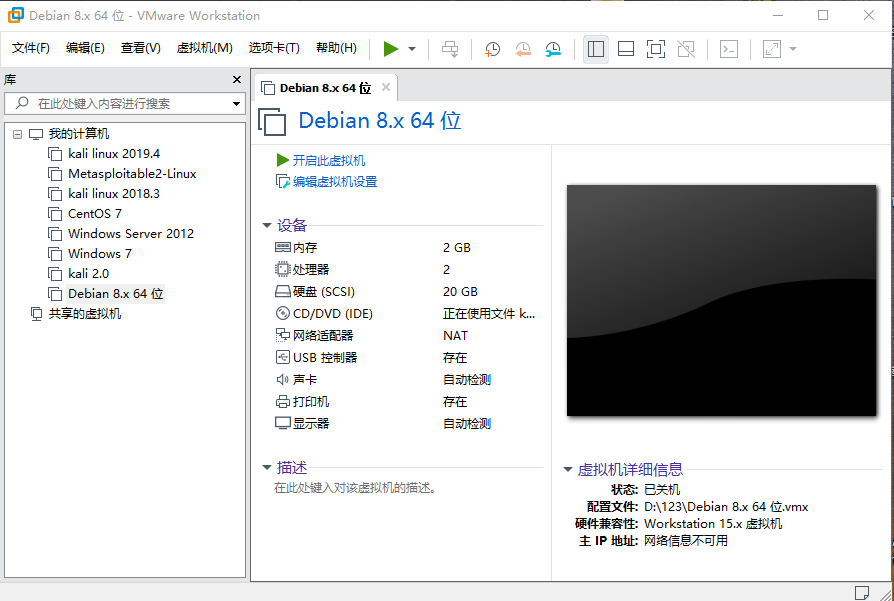
Task: Maximize the VMware Workstation window
Action: point(823,15)
